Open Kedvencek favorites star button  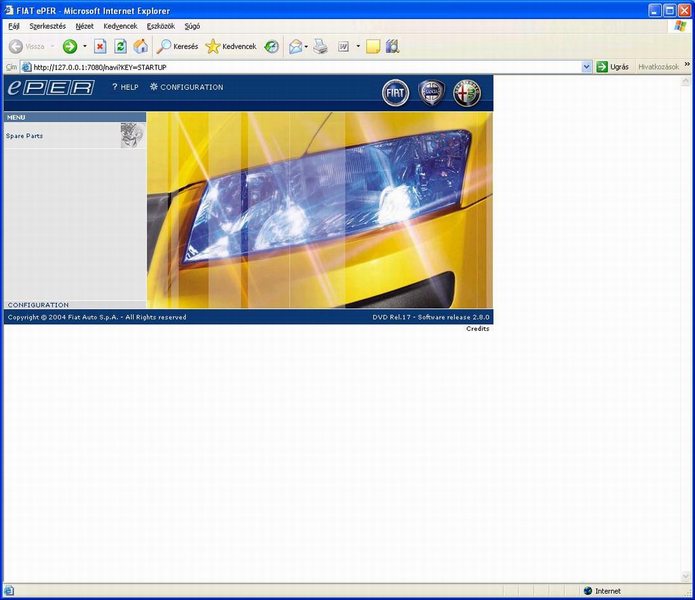[x=231, y=46]
